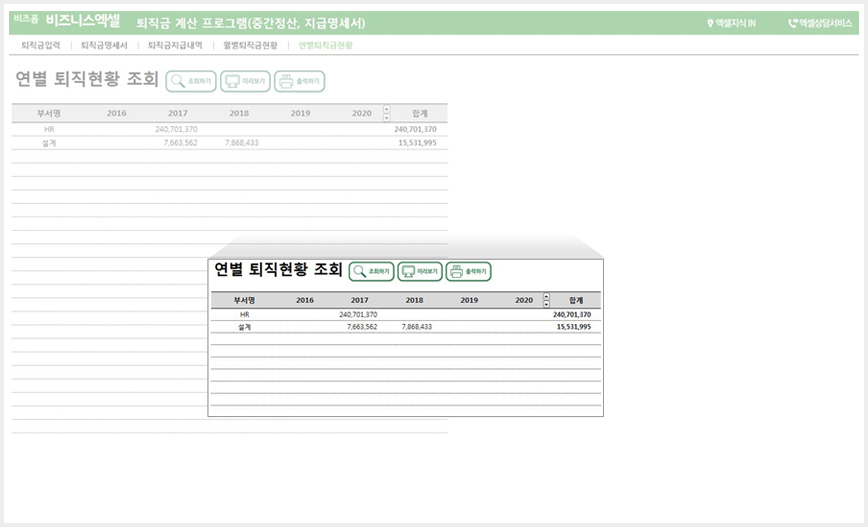Open the 퇴직금입력 tab
868x527 pixels.
[x=40, y=45]
